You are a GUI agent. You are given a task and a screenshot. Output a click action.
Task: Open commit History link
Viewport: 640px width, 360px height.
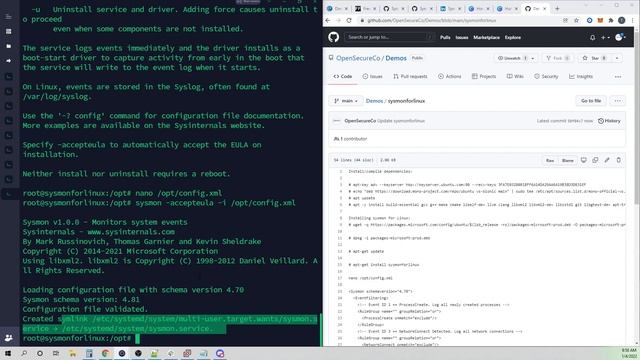pyautogui.click(x=609, y=121)
